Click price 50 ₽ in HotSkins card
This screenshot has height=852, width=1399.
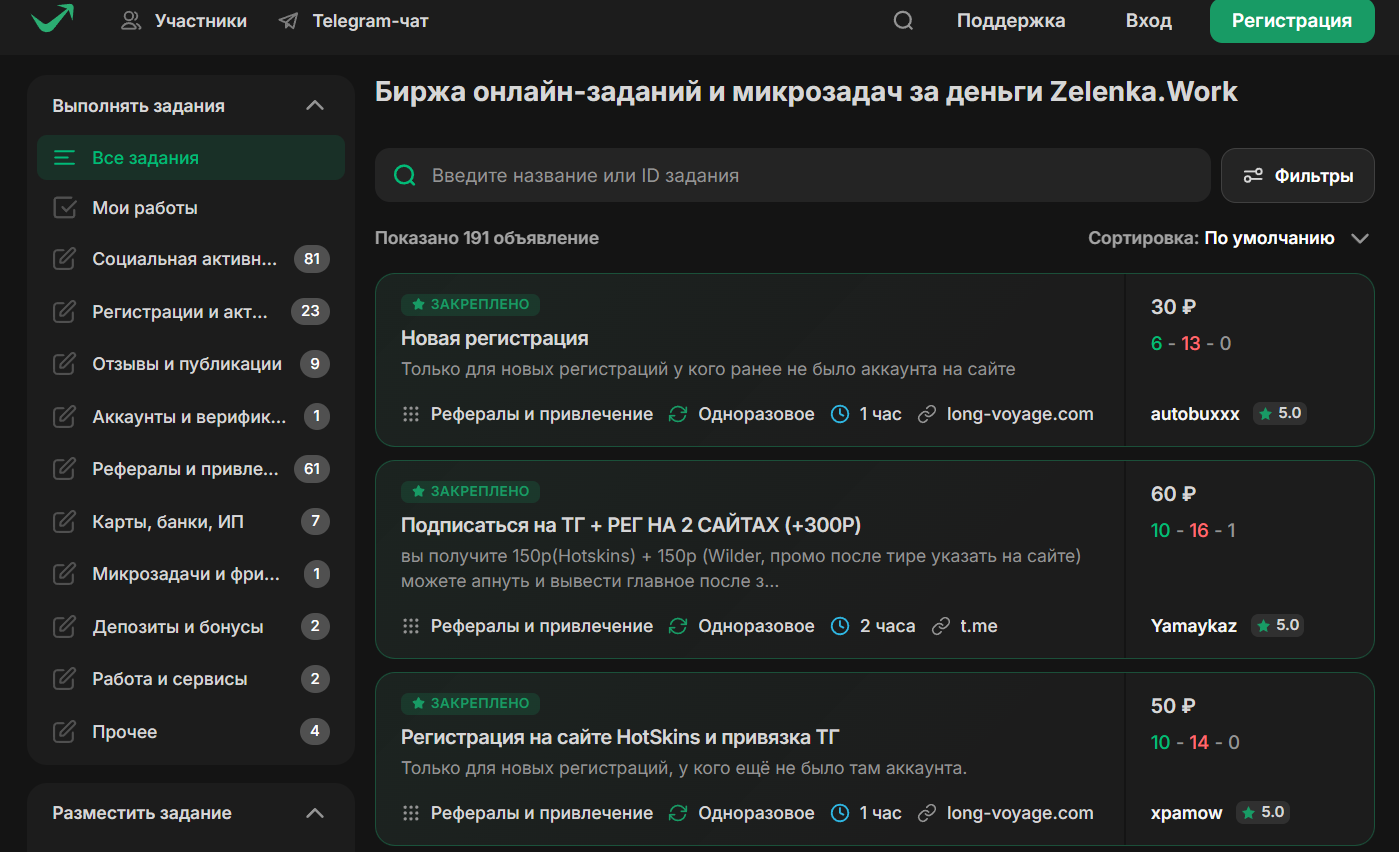tap(1174, 706)
